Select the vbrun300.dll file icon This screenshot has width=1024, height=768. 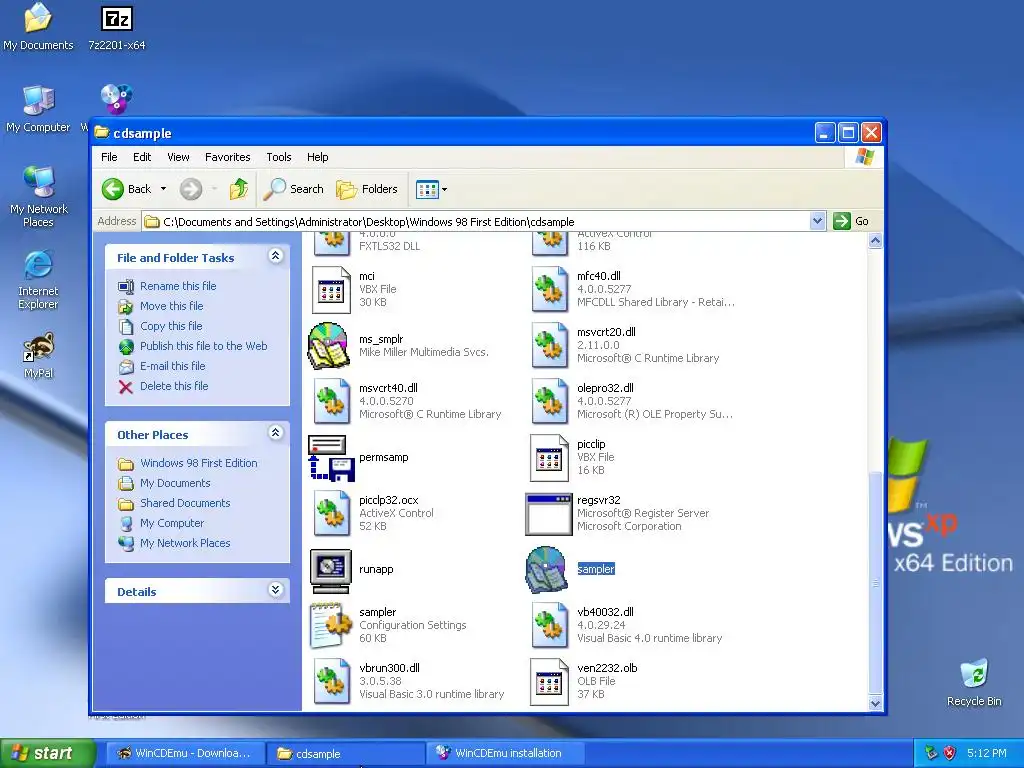[330, 682]
